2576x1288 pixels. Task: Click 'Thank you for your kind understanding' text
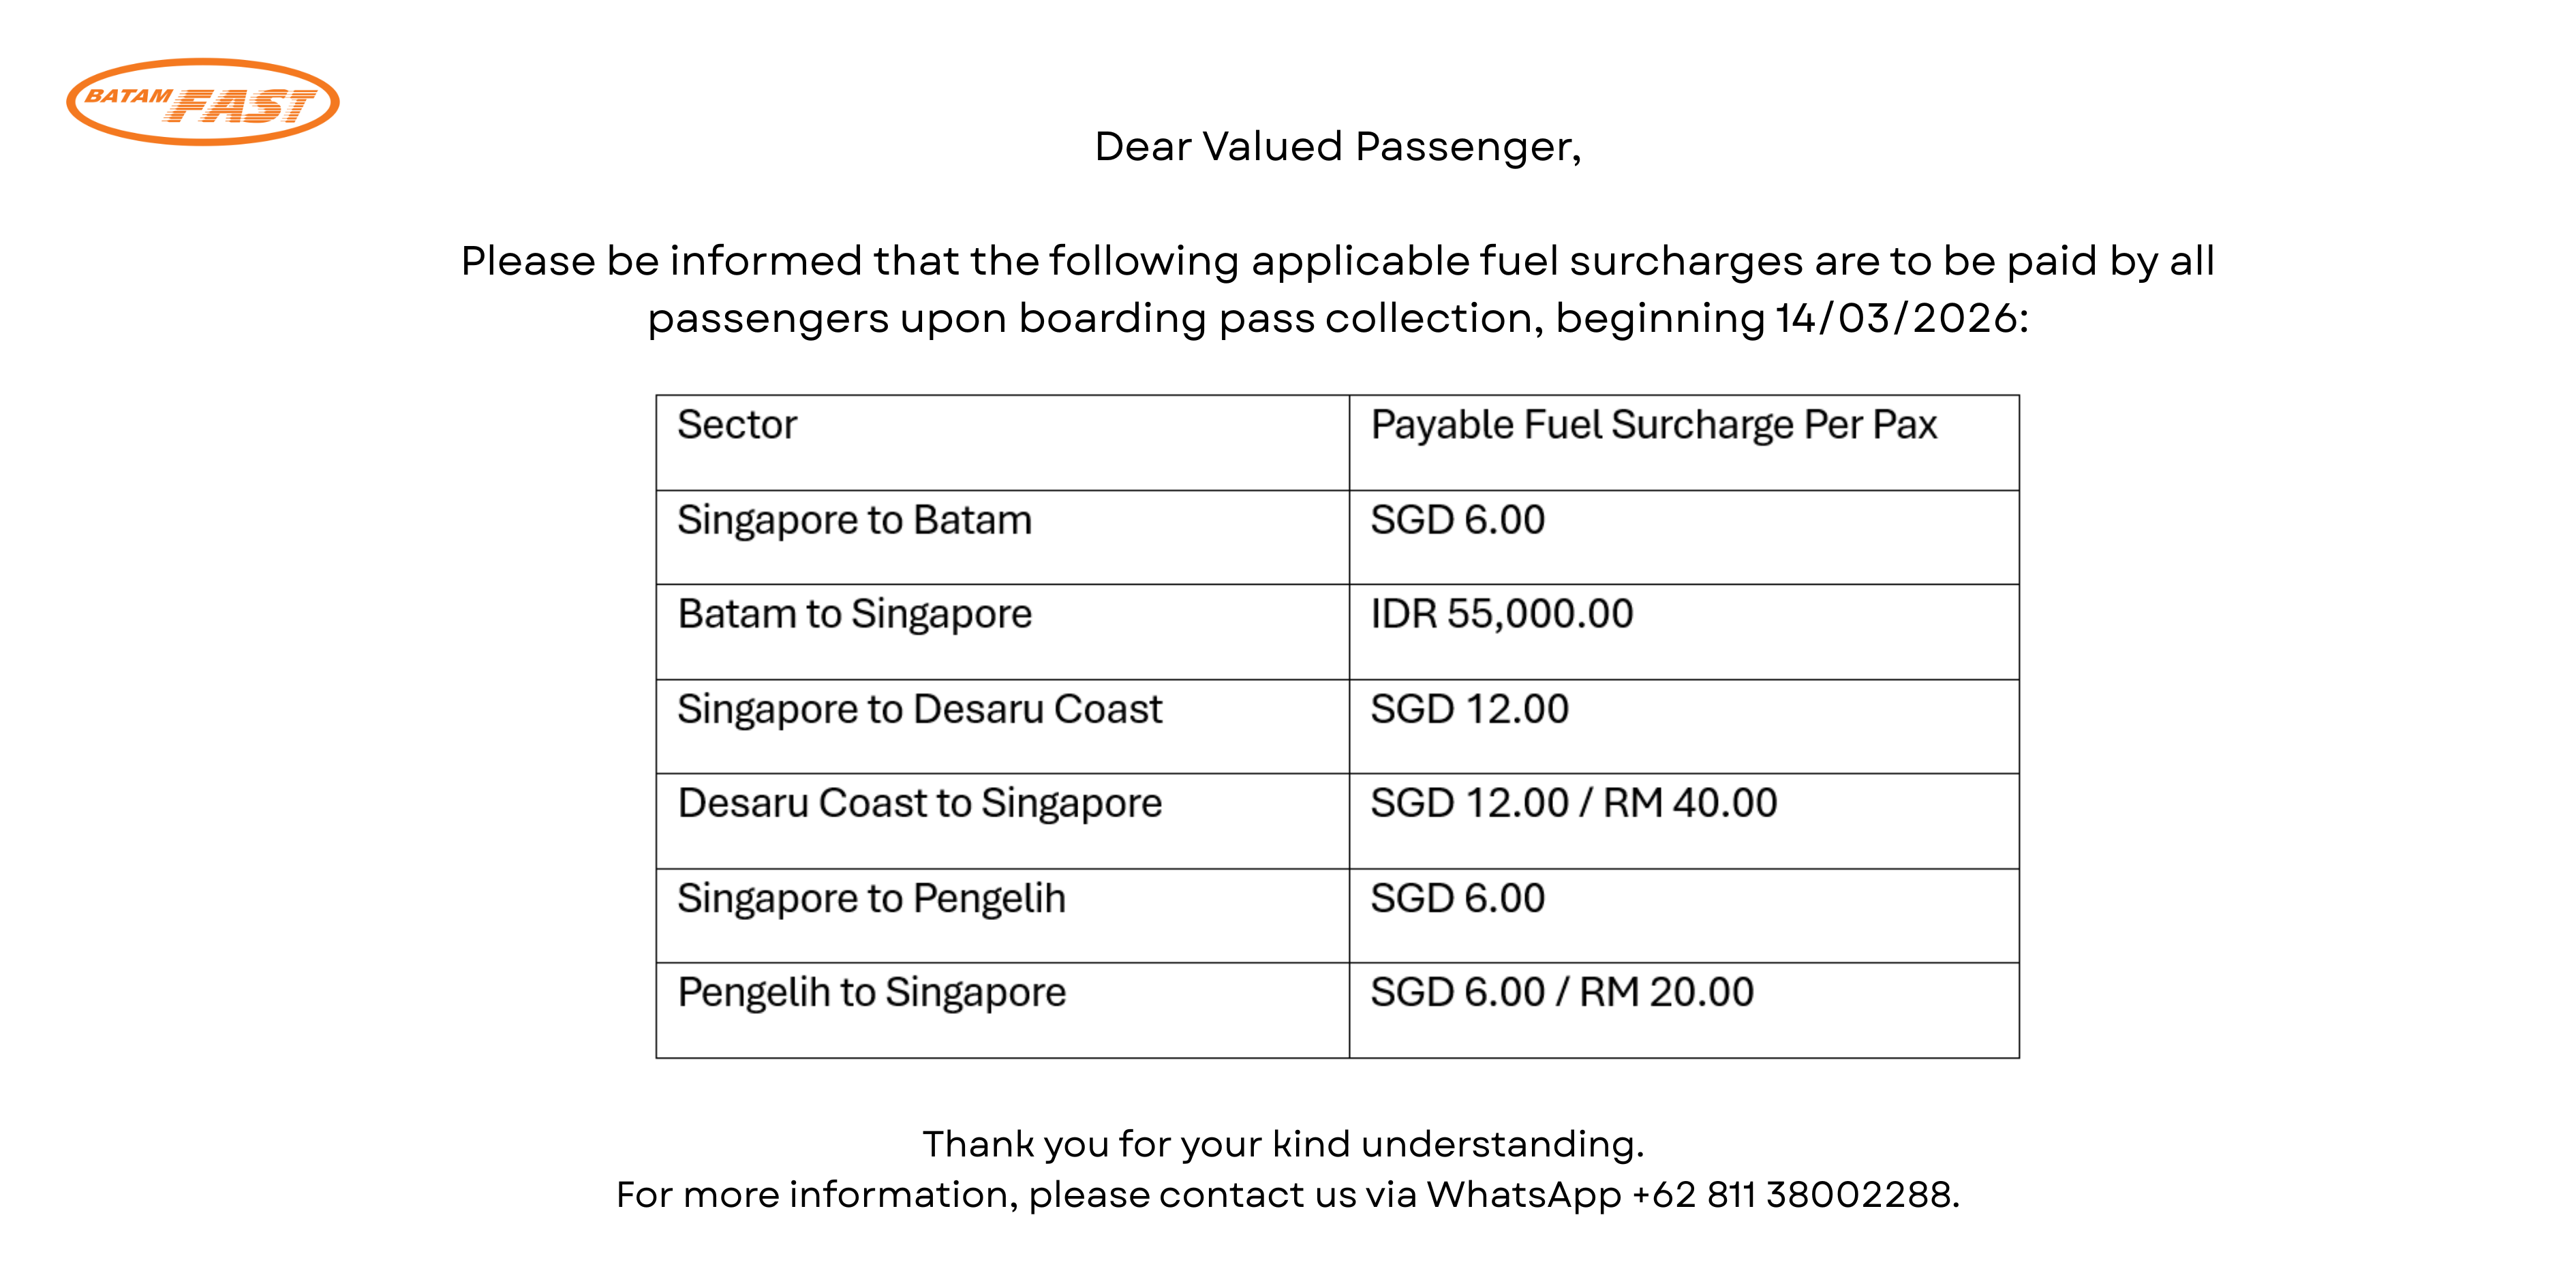click(1283, 1144)
